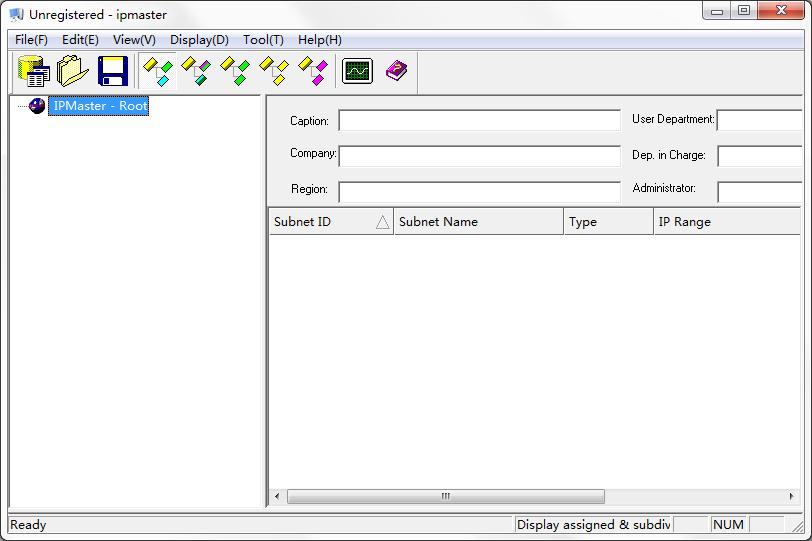
Task: Select the all-magenta subnet view icon
Action: click(x=313, y=71)
